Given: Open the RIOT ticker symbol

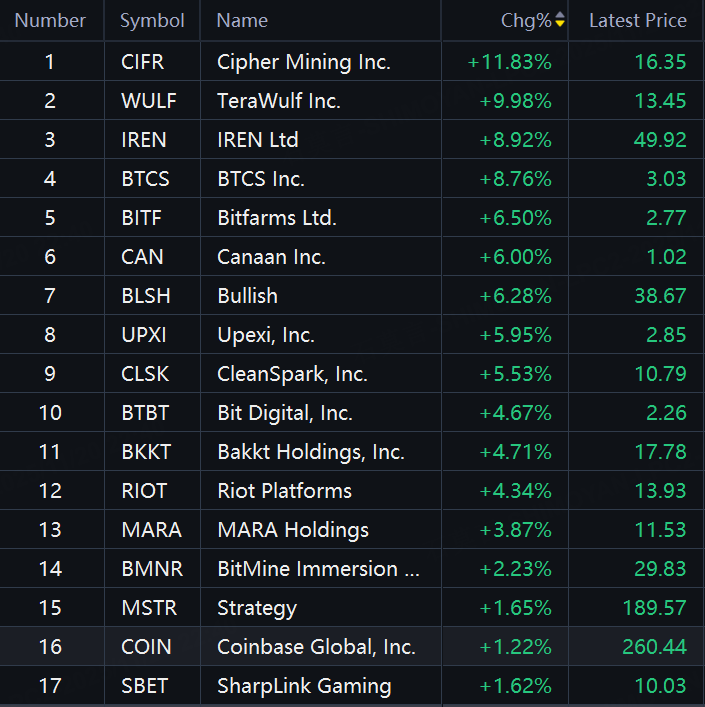Looking at the screenshot, I should pos(144,491).
